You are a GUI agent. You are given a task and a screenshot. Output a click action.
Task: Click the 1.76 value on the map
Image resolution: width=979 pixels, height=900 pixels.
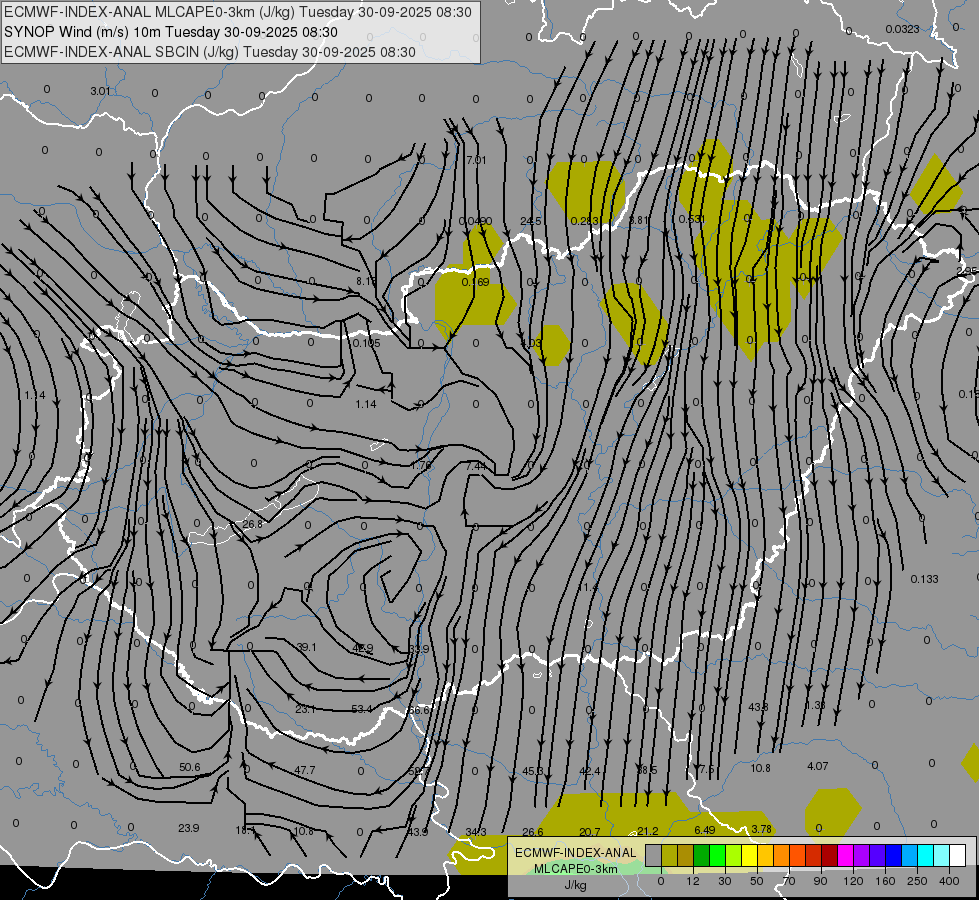point(421,465)
